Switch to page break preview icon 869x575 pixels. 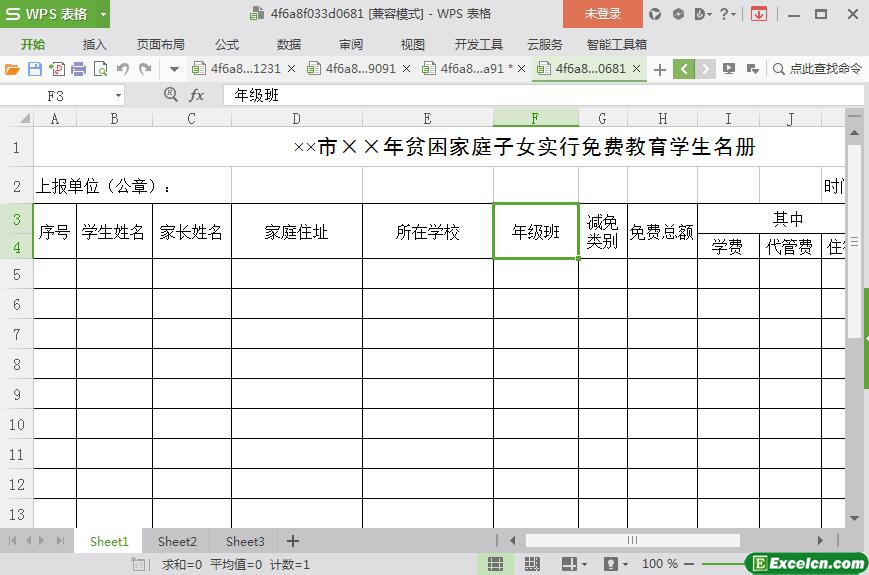point(532,564)
